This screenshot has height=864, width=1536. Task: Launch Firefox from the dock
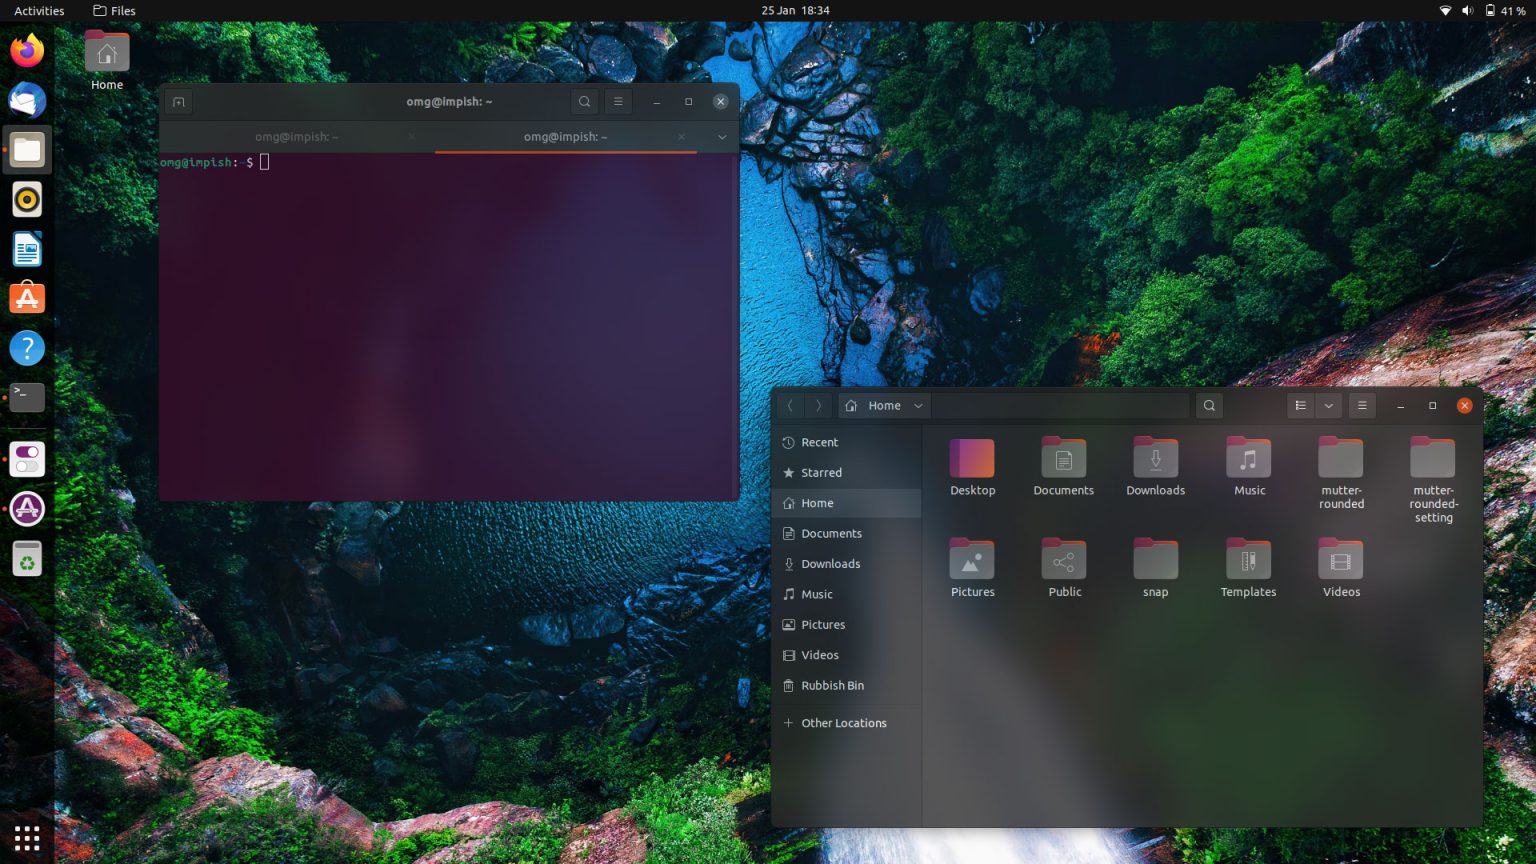coord(27,51)
